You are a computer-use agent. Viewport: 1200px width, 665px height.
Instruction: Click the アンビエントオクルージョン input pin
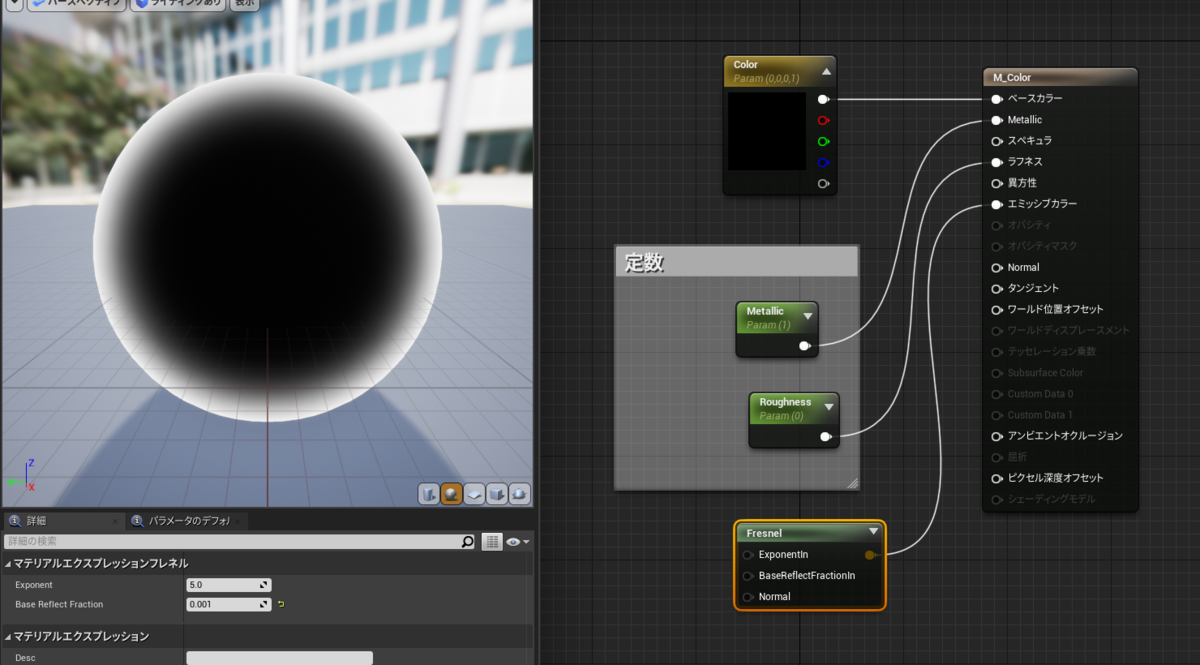point(997,436)
